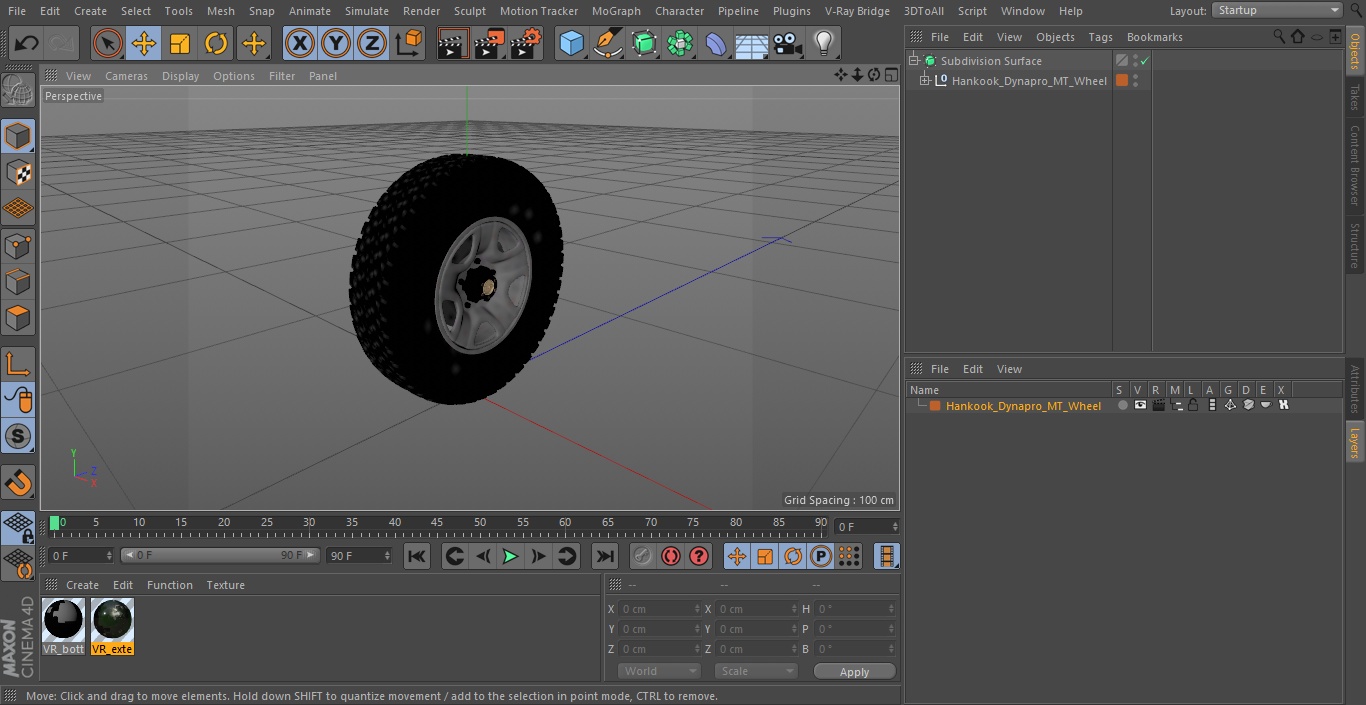Expand Hankook_Dynapro_MT_Wheel object in tree
Screen dimensions: 1366x705
point(925,81)
